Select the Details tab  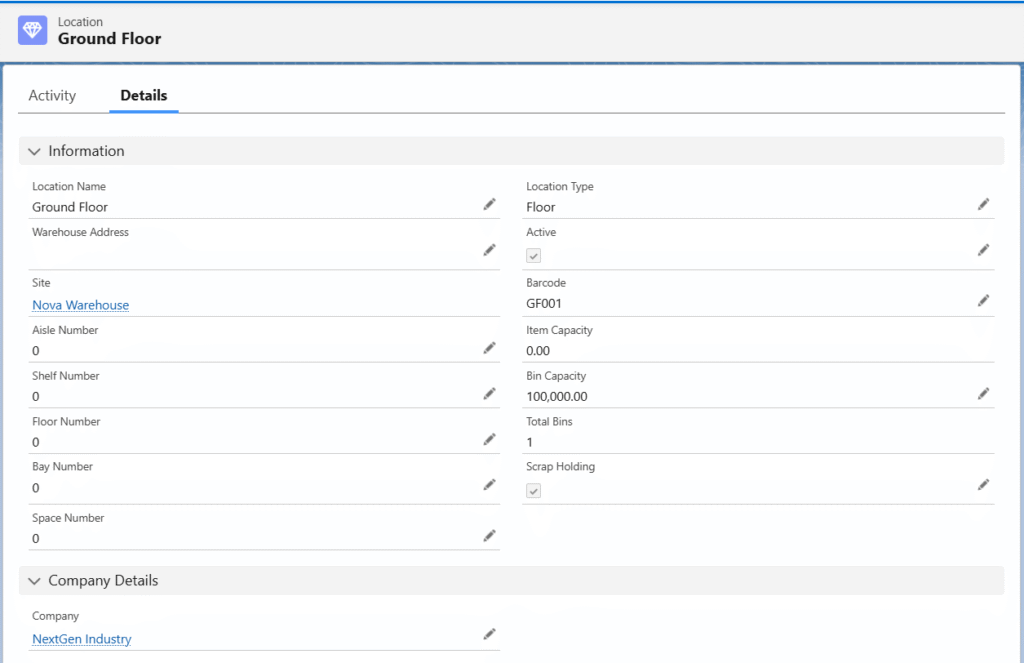click(x=143, y=96)
